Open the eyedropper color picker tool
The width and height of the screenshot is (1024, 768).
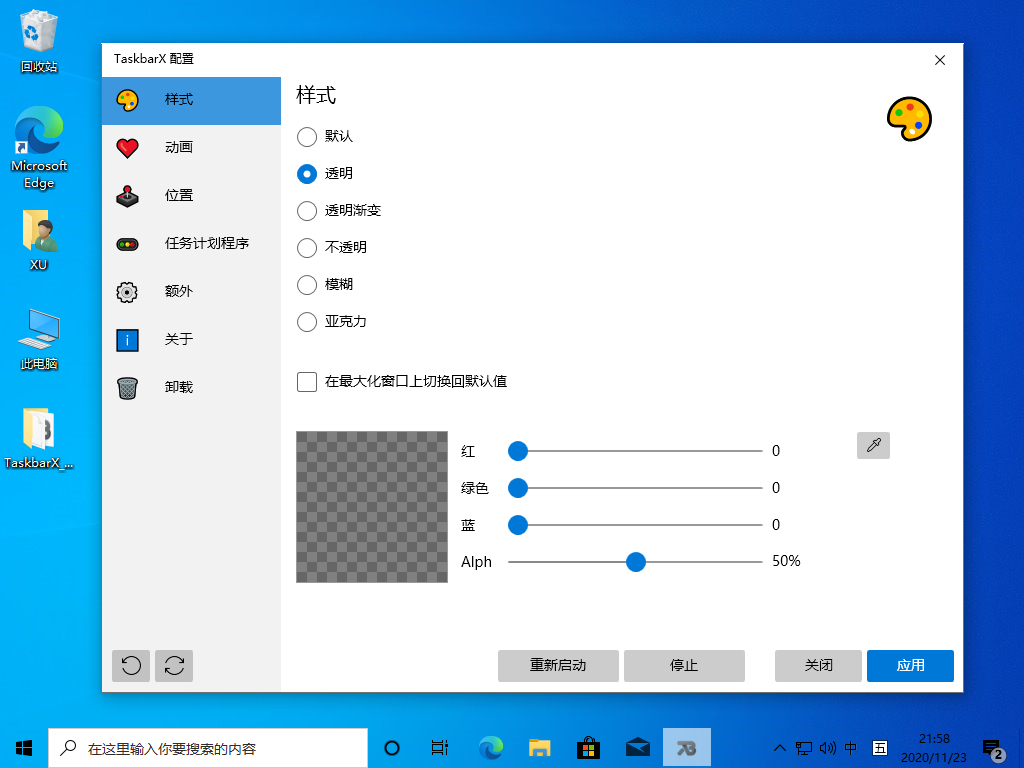[873, 445]
